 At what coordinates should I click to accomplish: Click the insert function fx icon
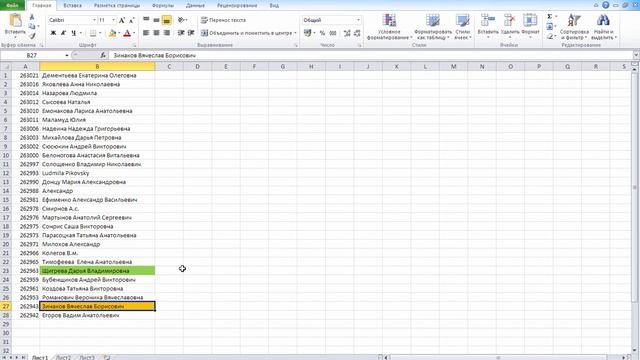[x=103, y=55]
